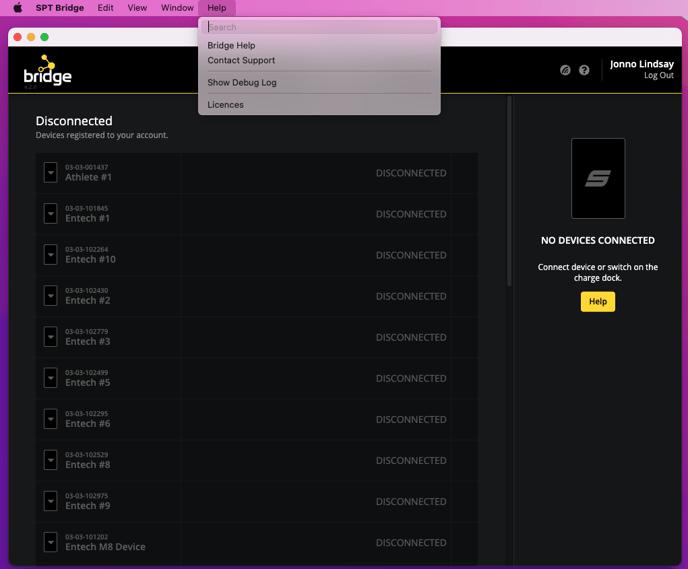Click the Log Out link
This screenshot has width=688, height=569.
coord(659,75)
